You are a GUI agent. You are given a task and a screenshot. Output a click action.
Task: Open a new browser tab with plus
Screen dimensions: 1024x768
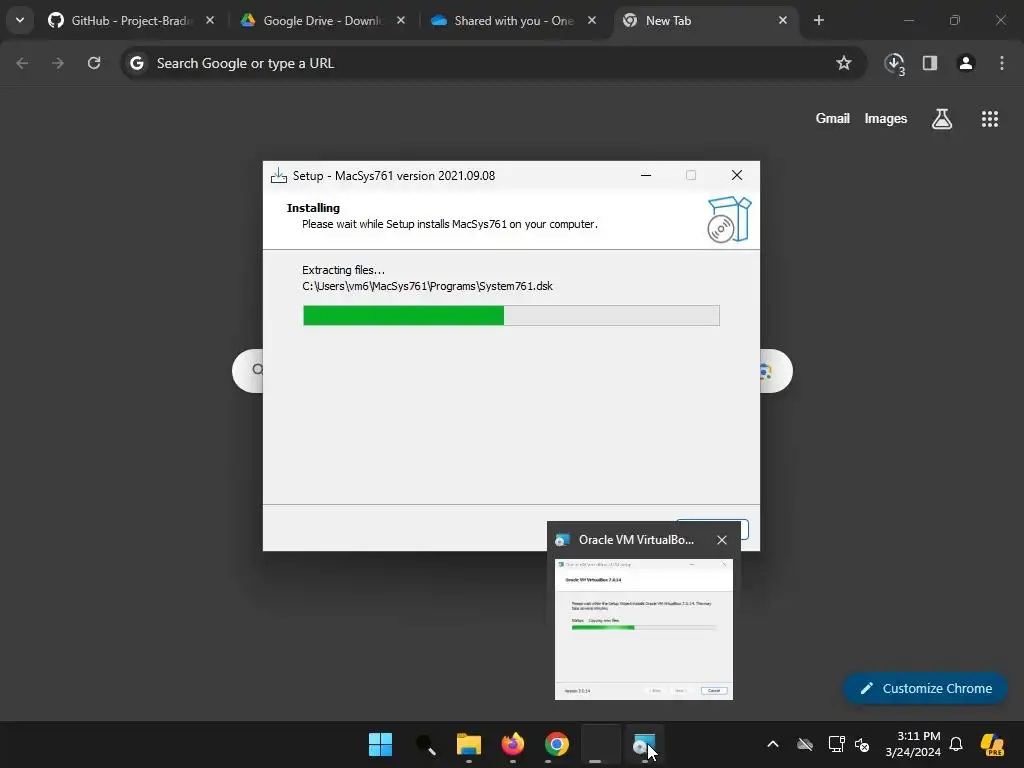tap(818, 20)
